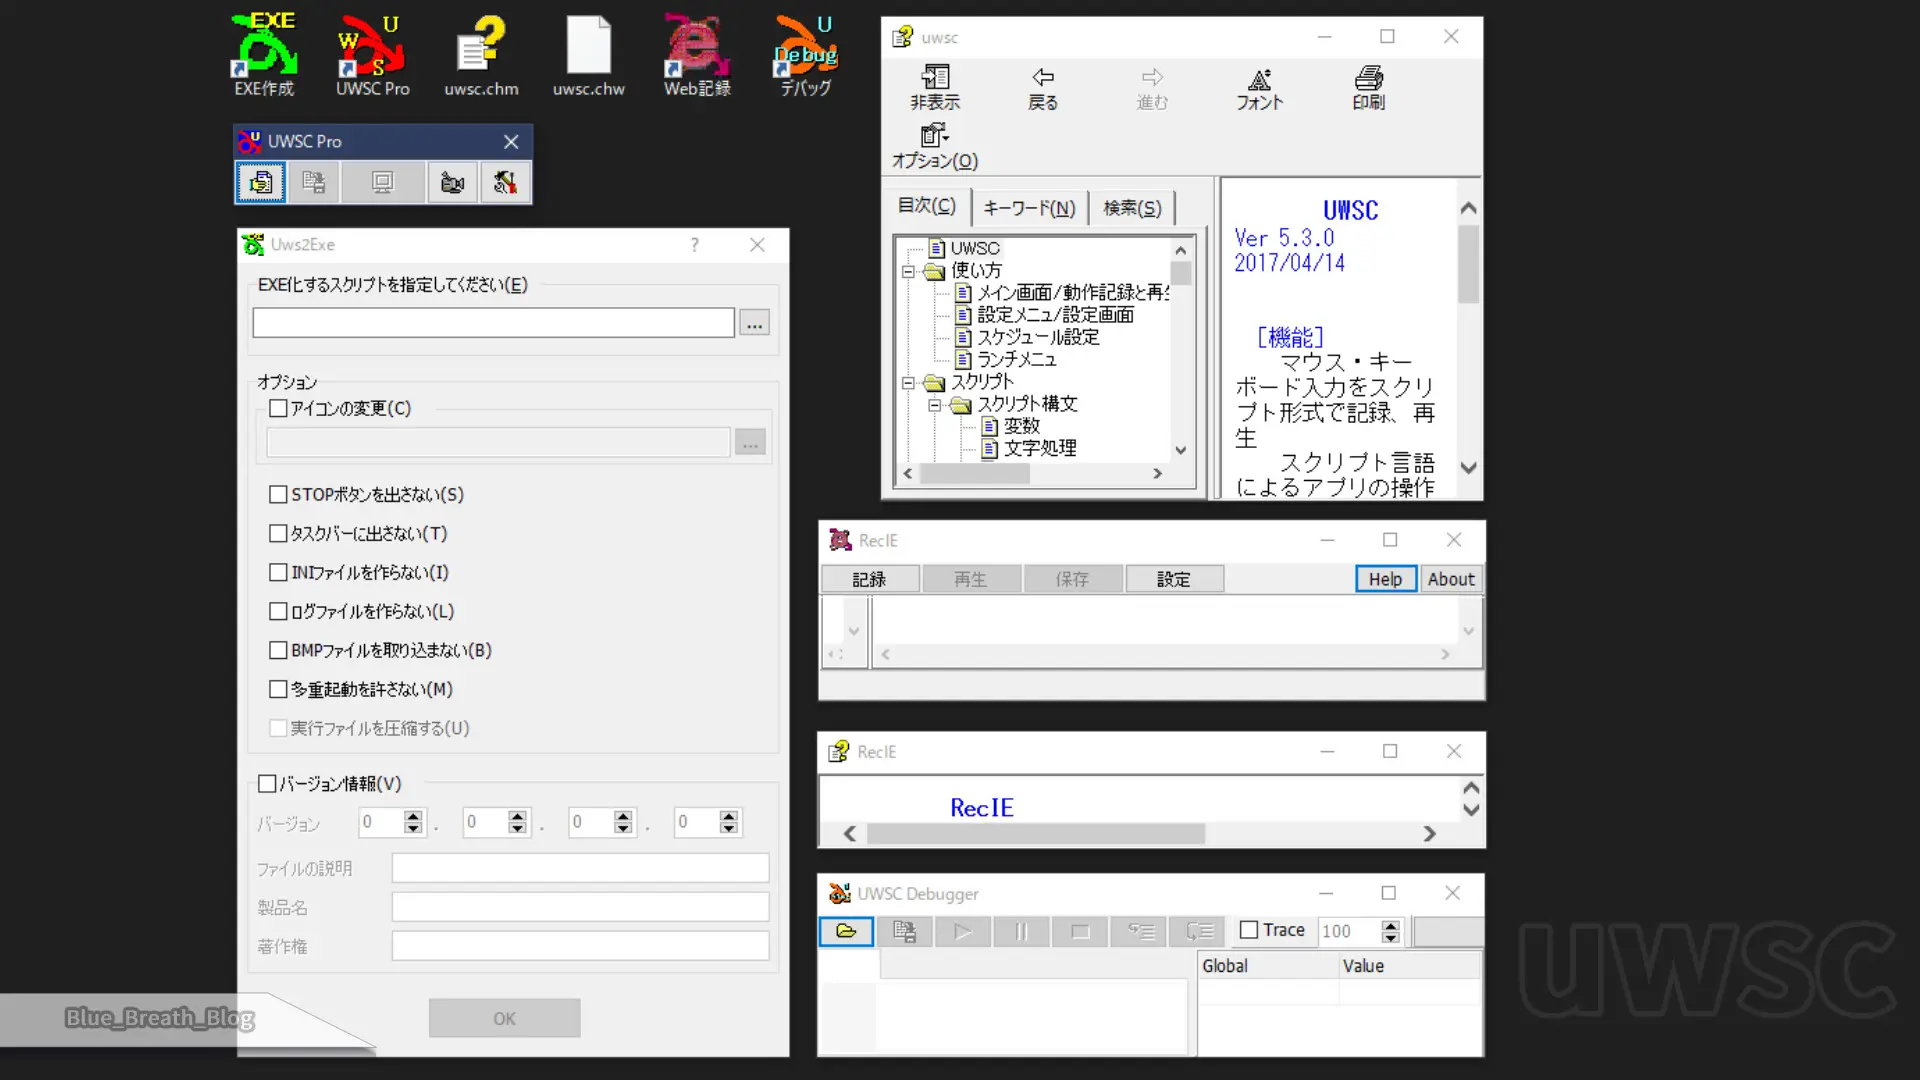This screenshot has width=1920, height=1080.
Task: Switch to 検索(S) tab
Action: click(1132, 208)
